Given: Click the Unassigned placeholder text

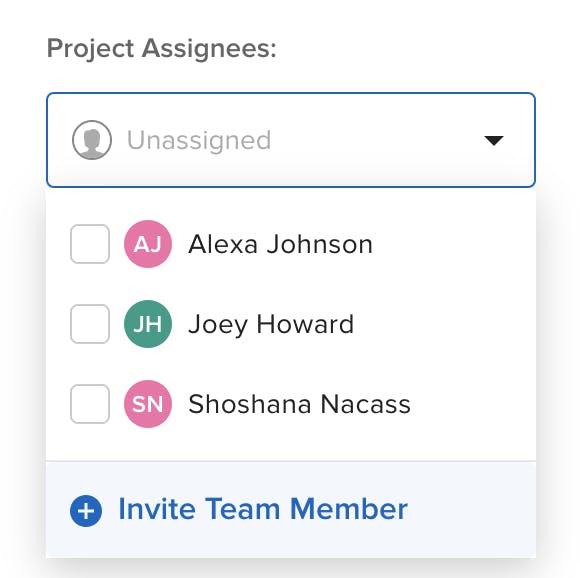Looking at the screenshot, I should tap(199, 140).
